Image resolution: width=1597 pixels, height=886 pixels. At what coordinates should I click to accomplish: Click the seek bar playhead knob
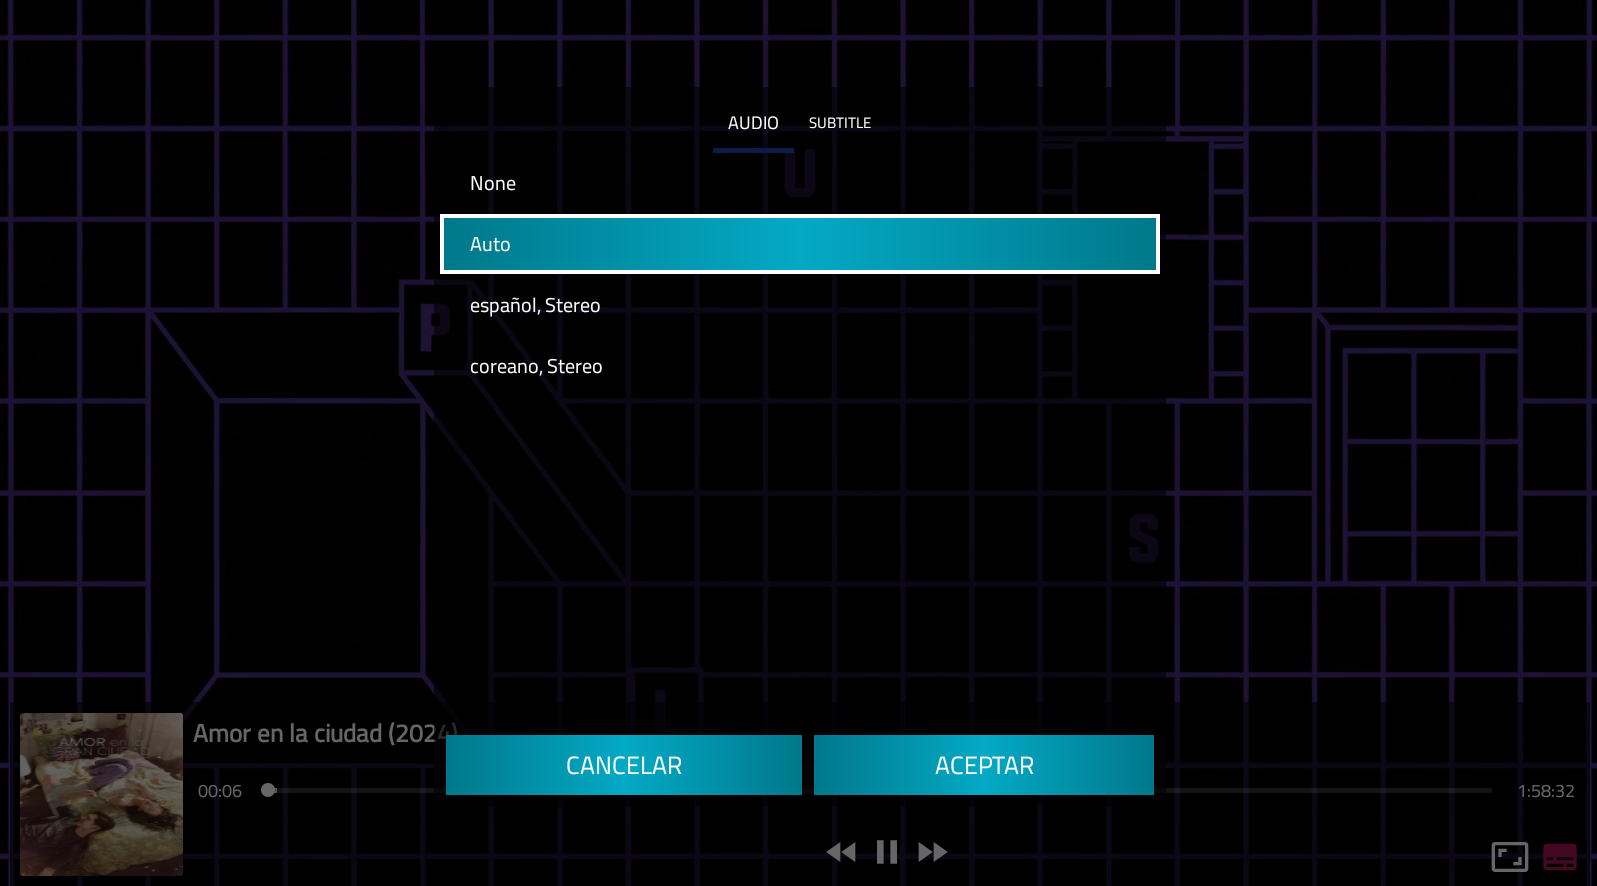268,790
